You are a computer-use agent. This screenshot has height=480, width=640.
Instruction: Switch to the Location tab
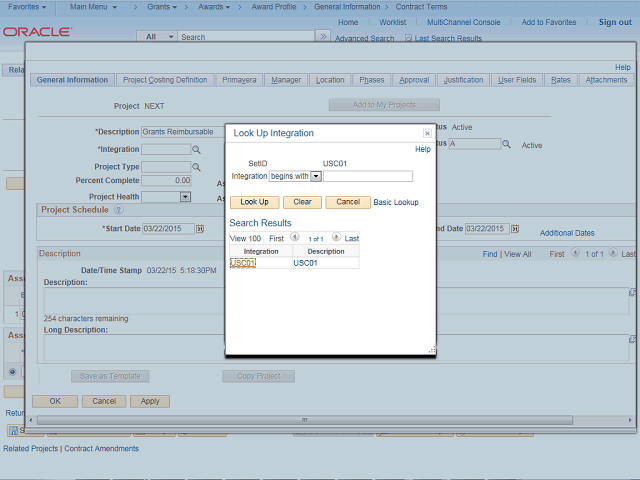[x=330, y=80]
